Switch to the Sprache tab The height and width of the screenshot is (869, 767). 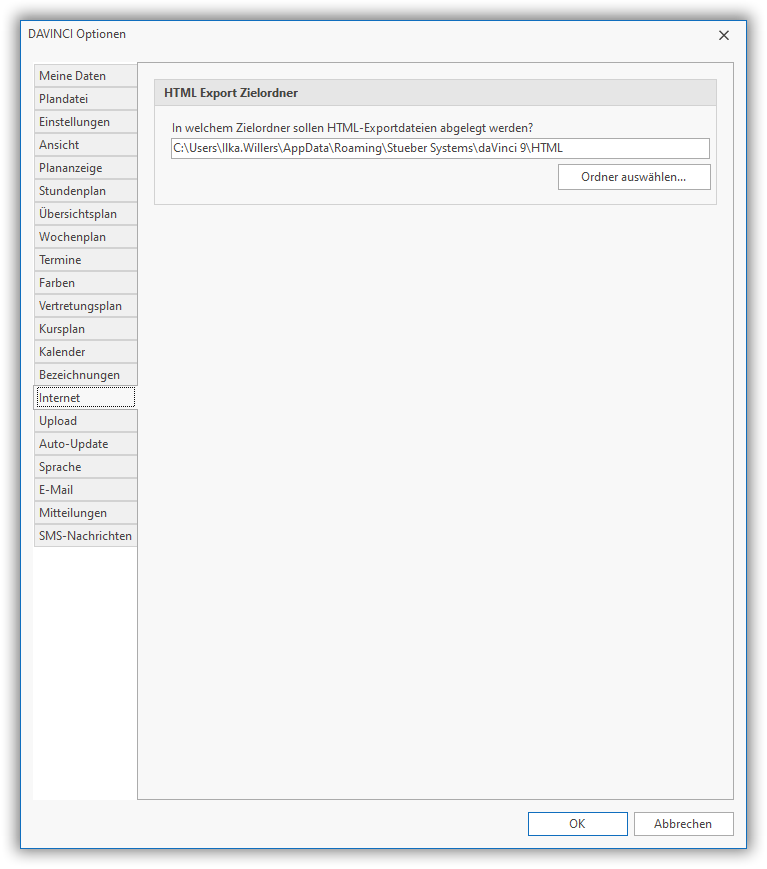tap(85, 467)
